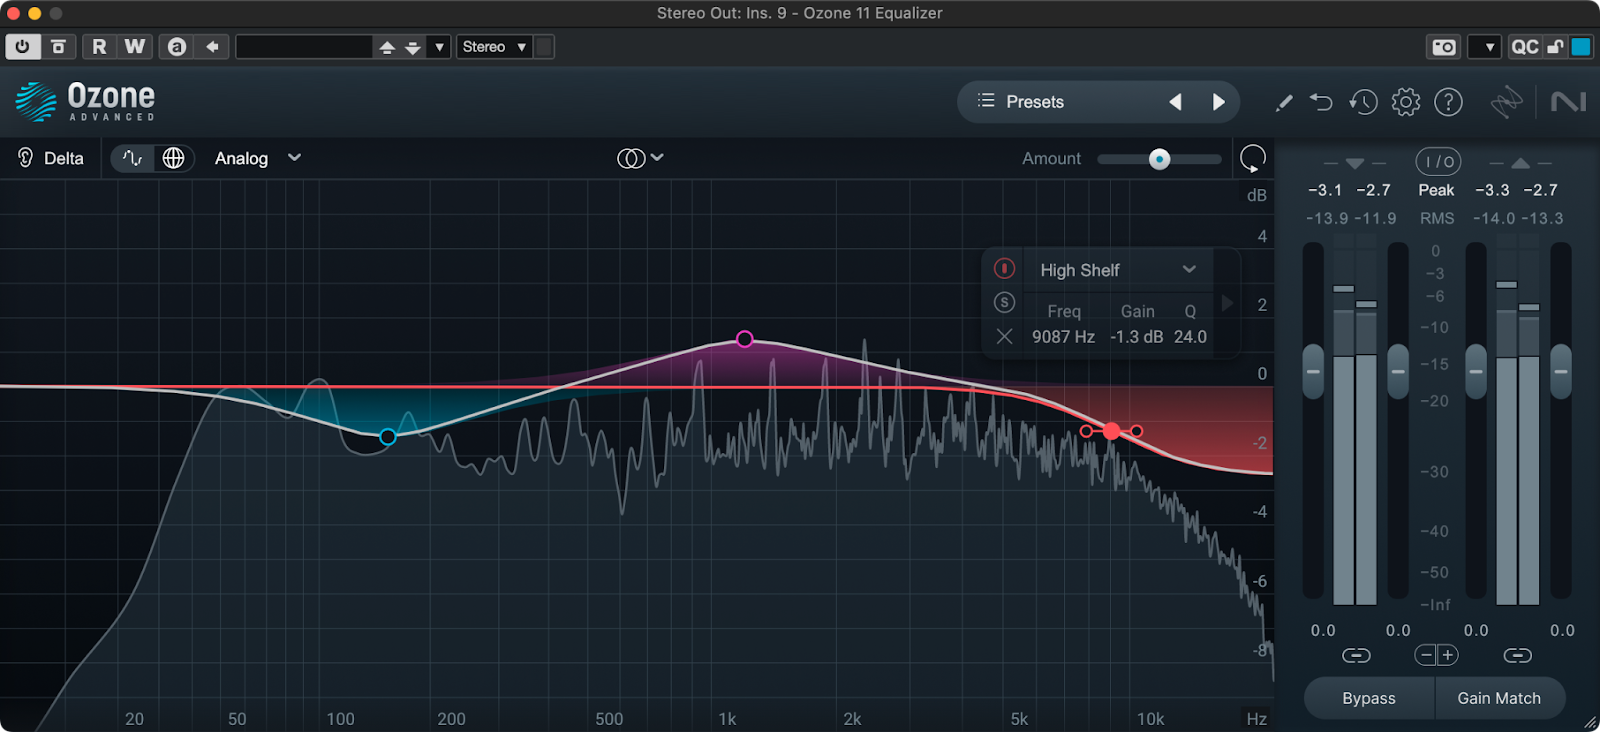Image resolution: width=1600 pixels, height=732 pixels.
Task: Click the snapshot camera icon
Action: click(x=1443, y=47)
